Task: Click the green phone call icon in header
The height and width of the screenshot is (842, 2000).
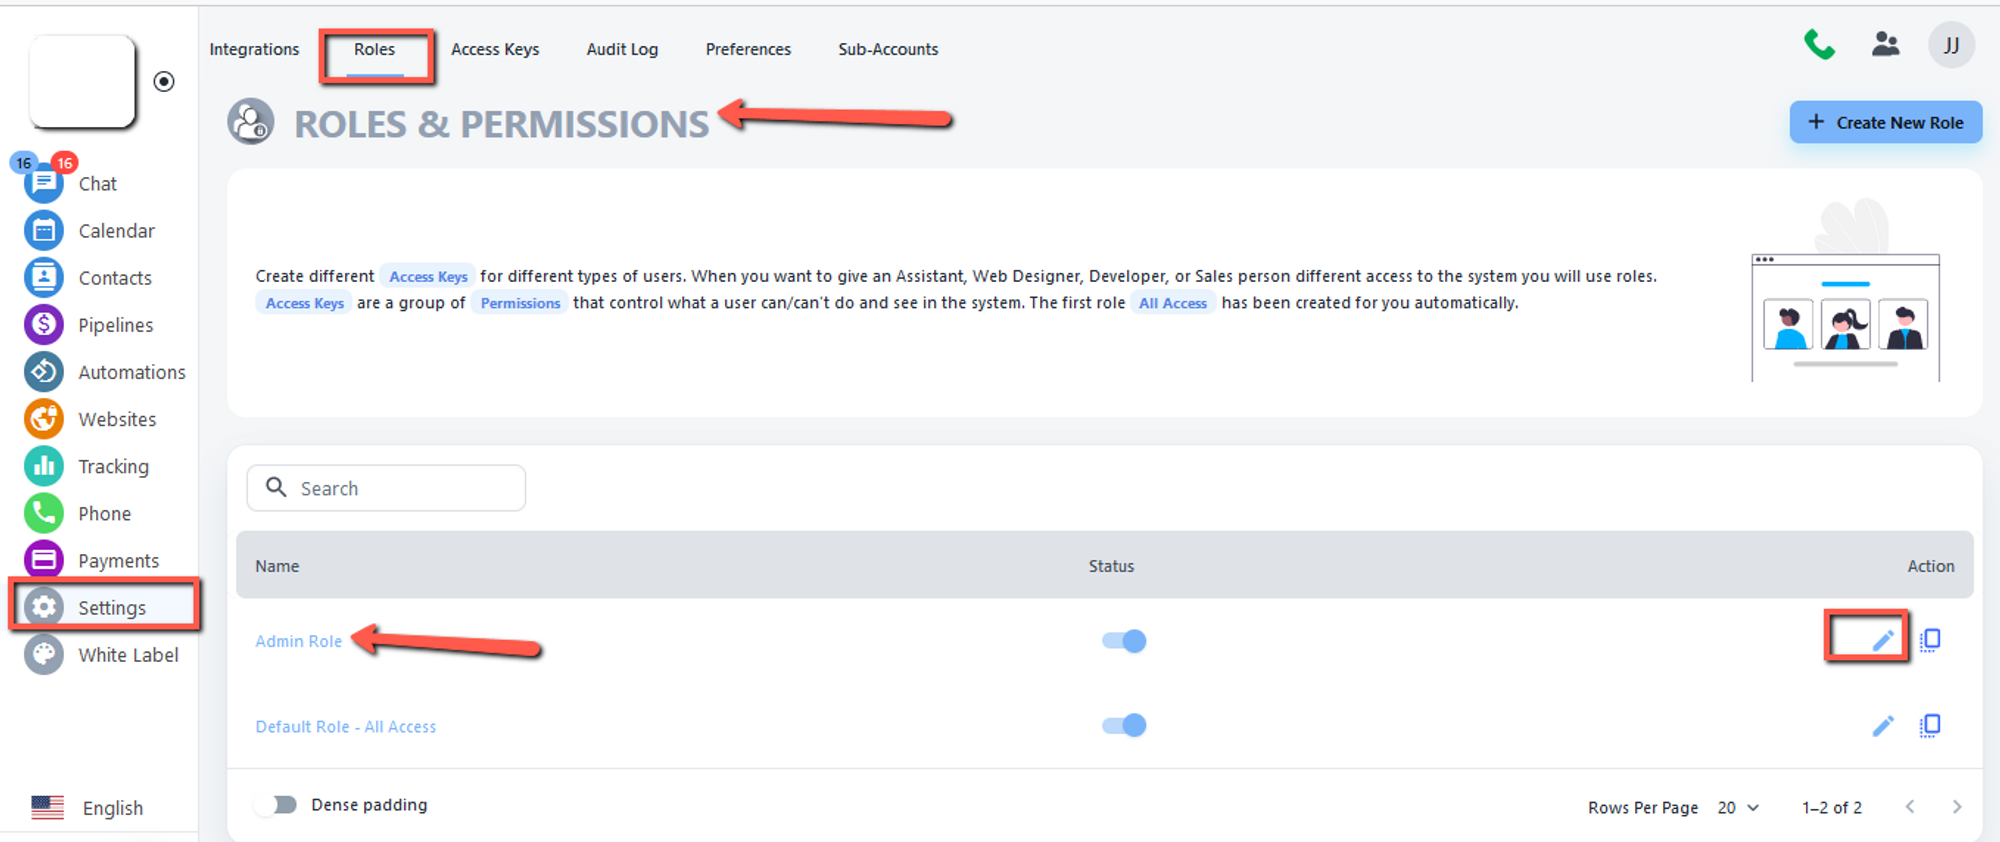Action: [x=1819, y=45]
